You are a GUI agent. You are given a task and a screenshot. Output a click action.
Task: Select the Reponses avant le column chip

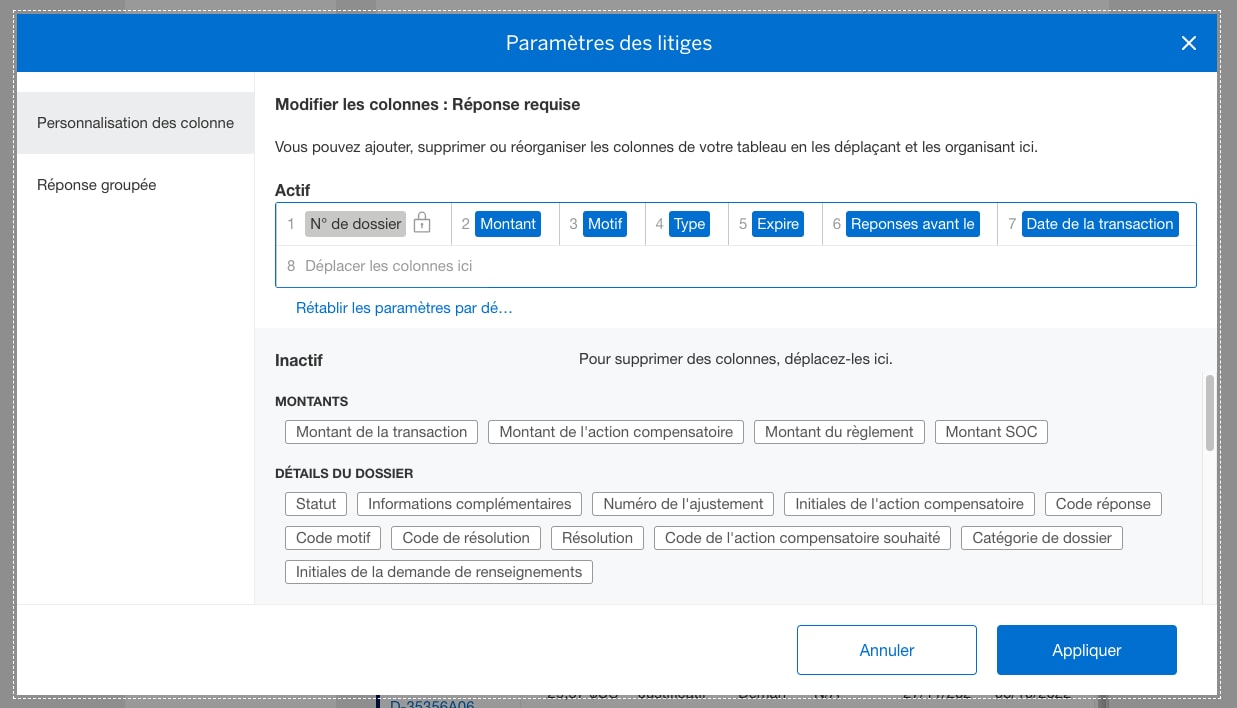[912, 224]
